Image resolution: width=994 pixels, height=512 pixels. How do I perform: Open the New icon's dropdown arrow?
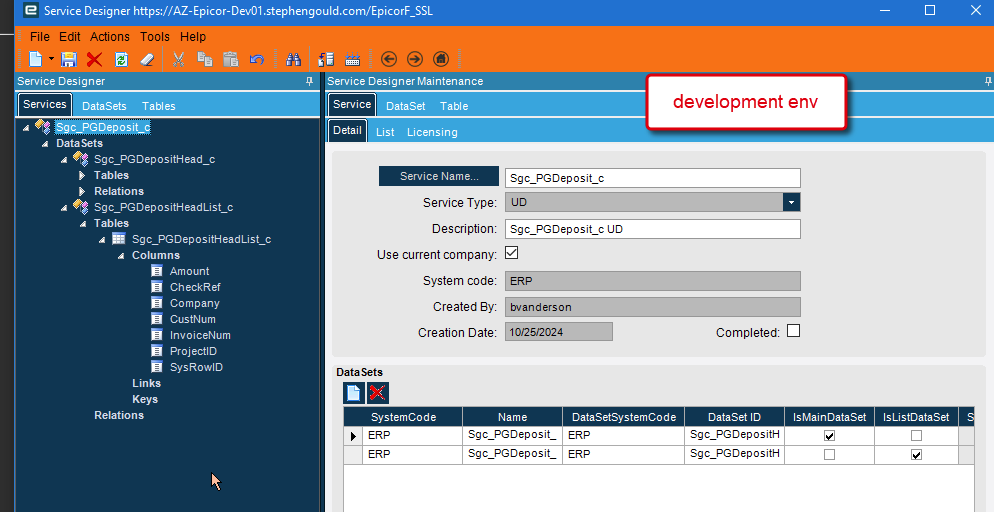51,60
